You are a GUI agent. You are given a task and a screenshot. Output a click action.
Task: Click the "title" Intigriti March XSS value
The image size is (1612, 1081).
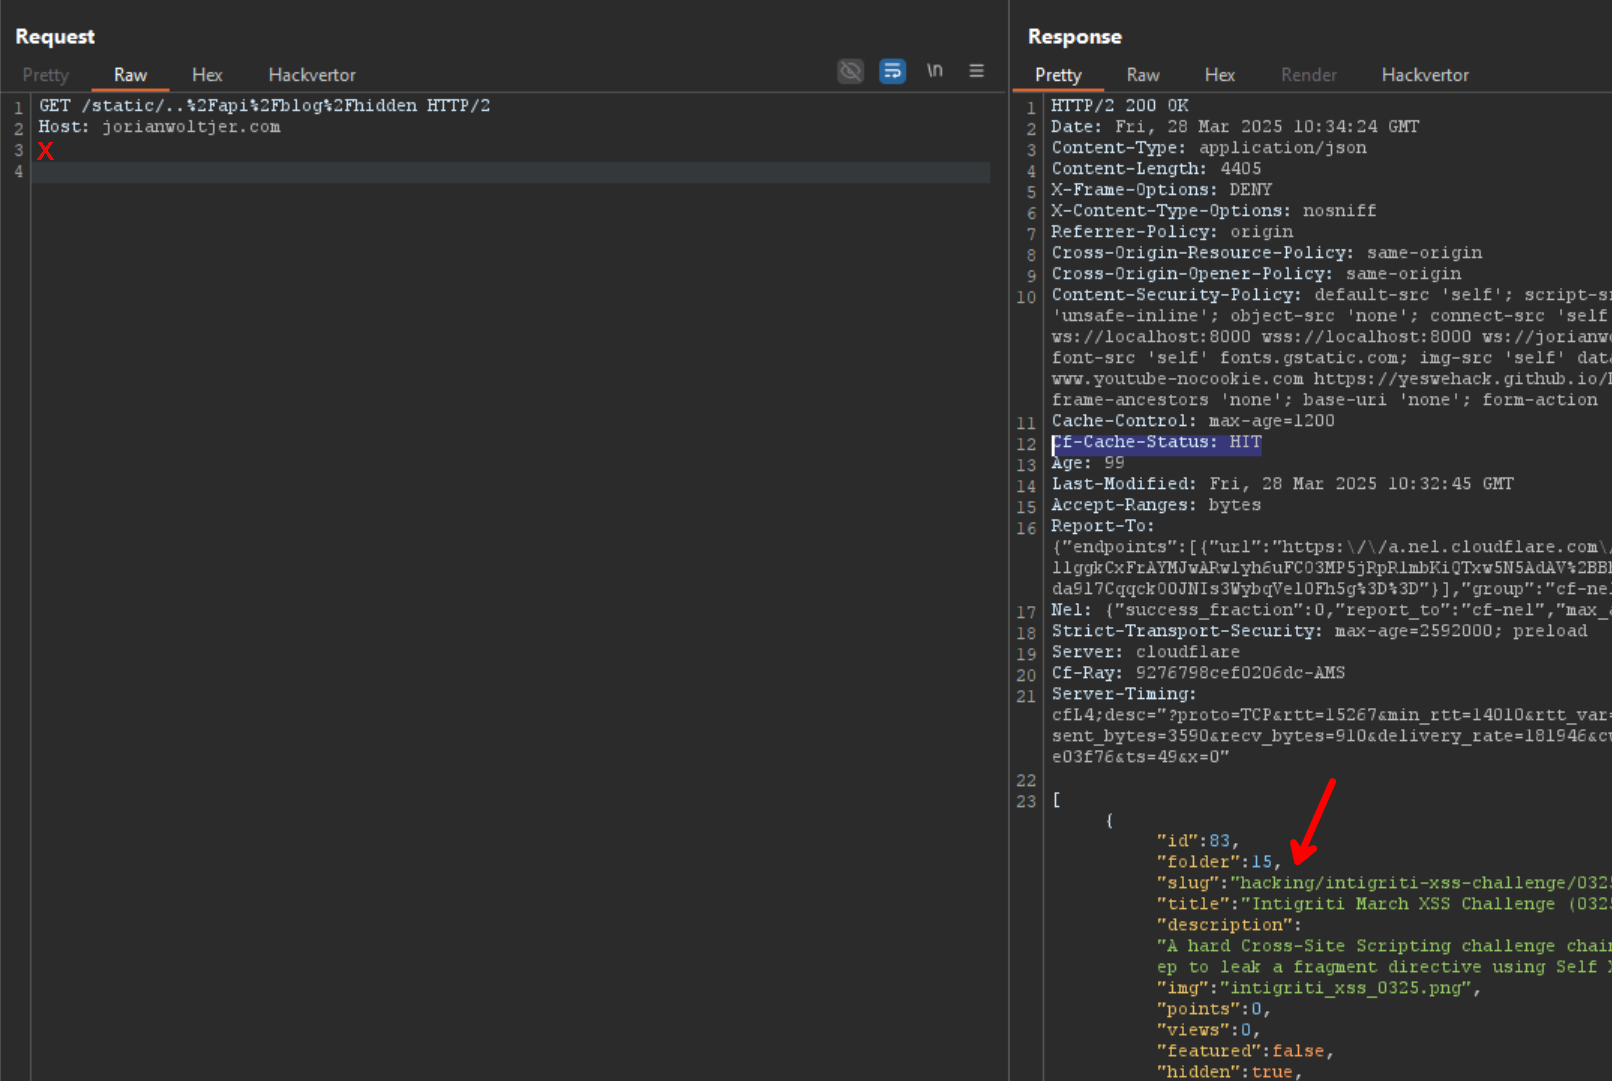pyautogui.click(x=1426, y=904)
